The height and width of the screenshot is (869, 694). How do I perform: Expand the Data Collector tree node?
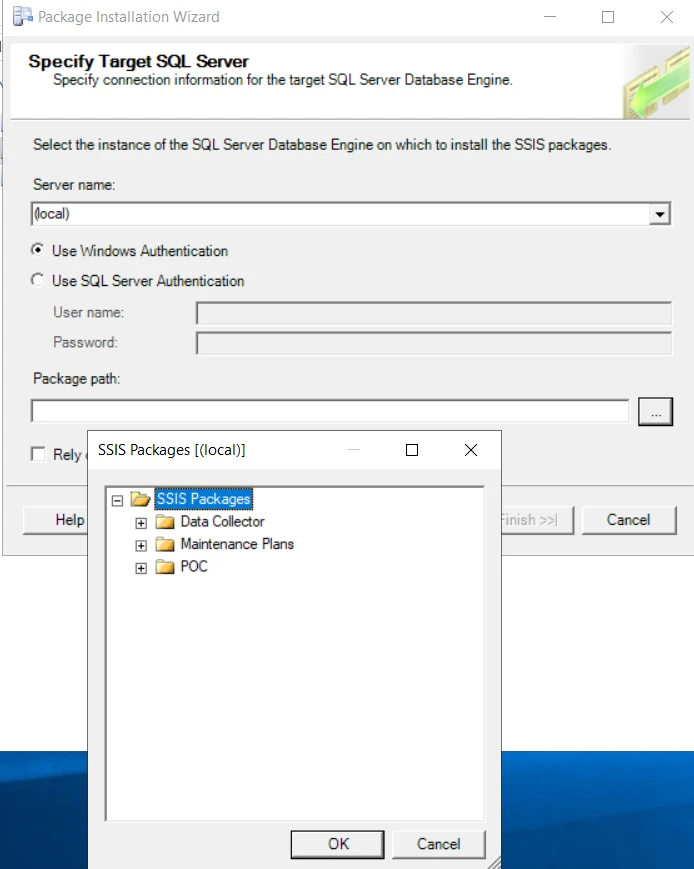(141, 523)
